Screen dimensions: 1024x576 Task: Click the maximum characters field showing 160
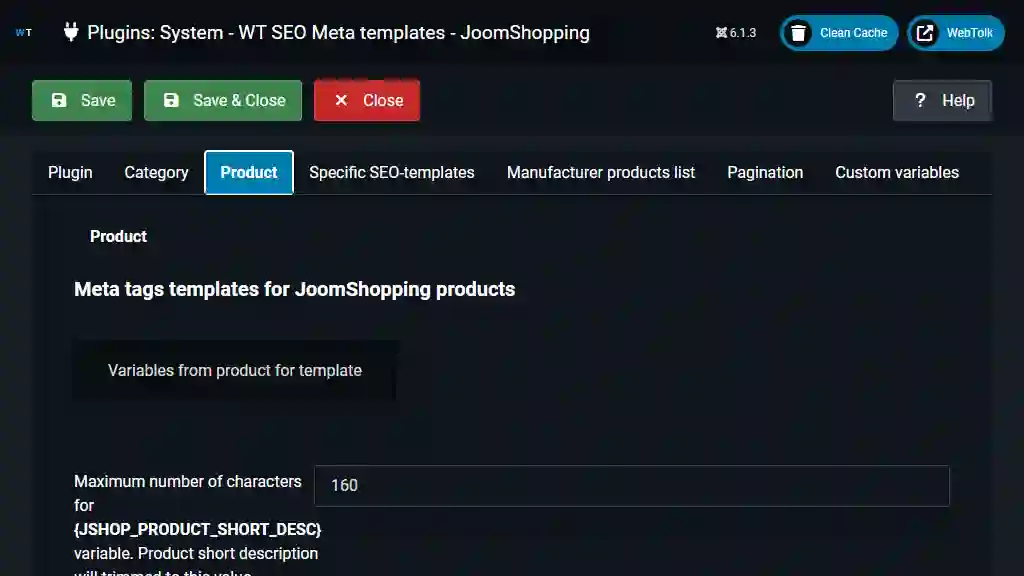click(632, 486)
